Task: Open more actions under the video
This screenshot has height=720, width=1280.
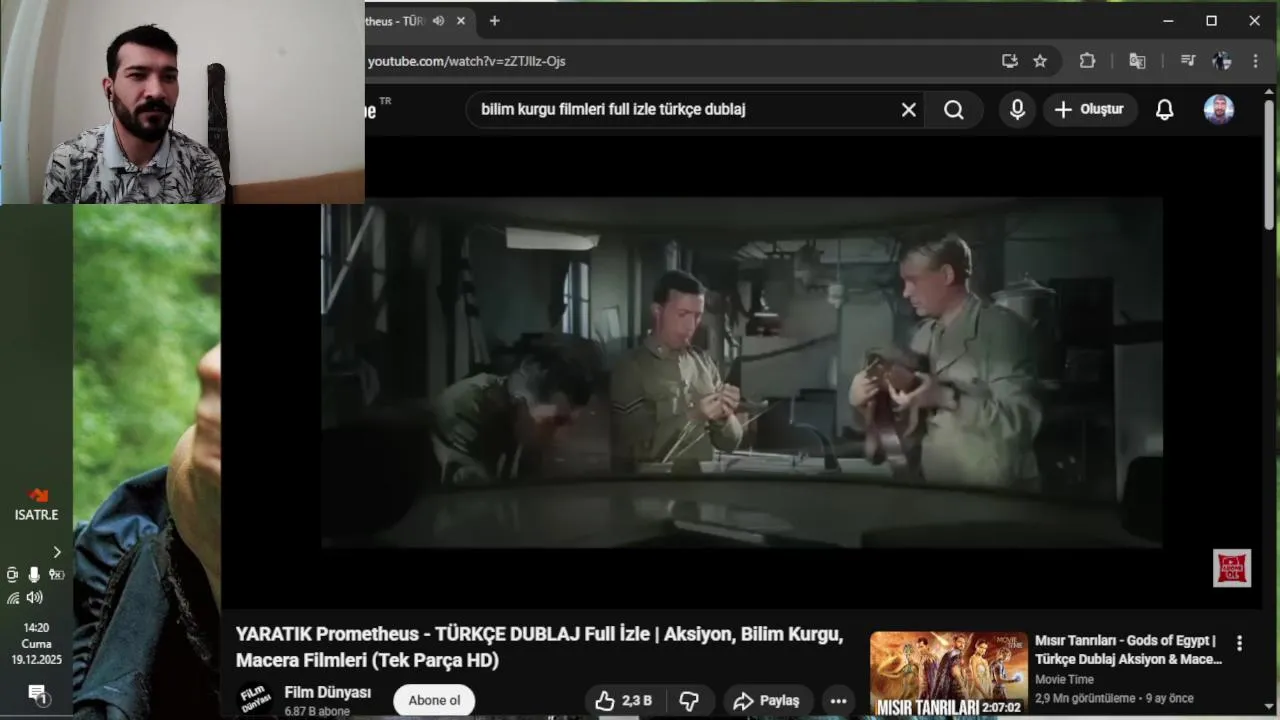Action: point(838,701)
